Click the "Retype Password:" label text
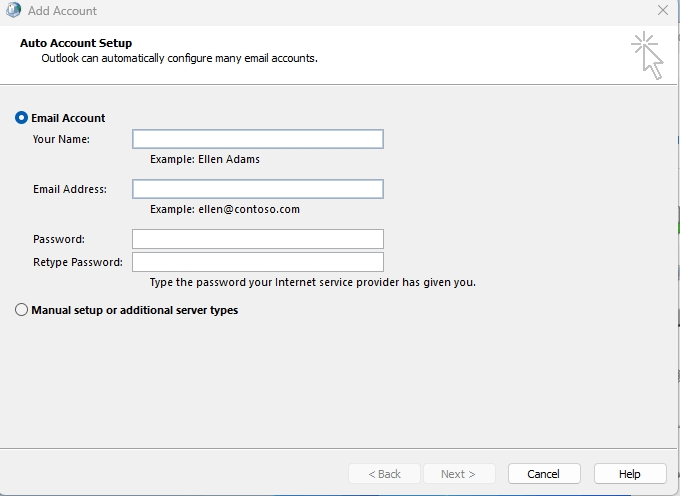Viewport: 680px width, 496px height. (78, 262)
